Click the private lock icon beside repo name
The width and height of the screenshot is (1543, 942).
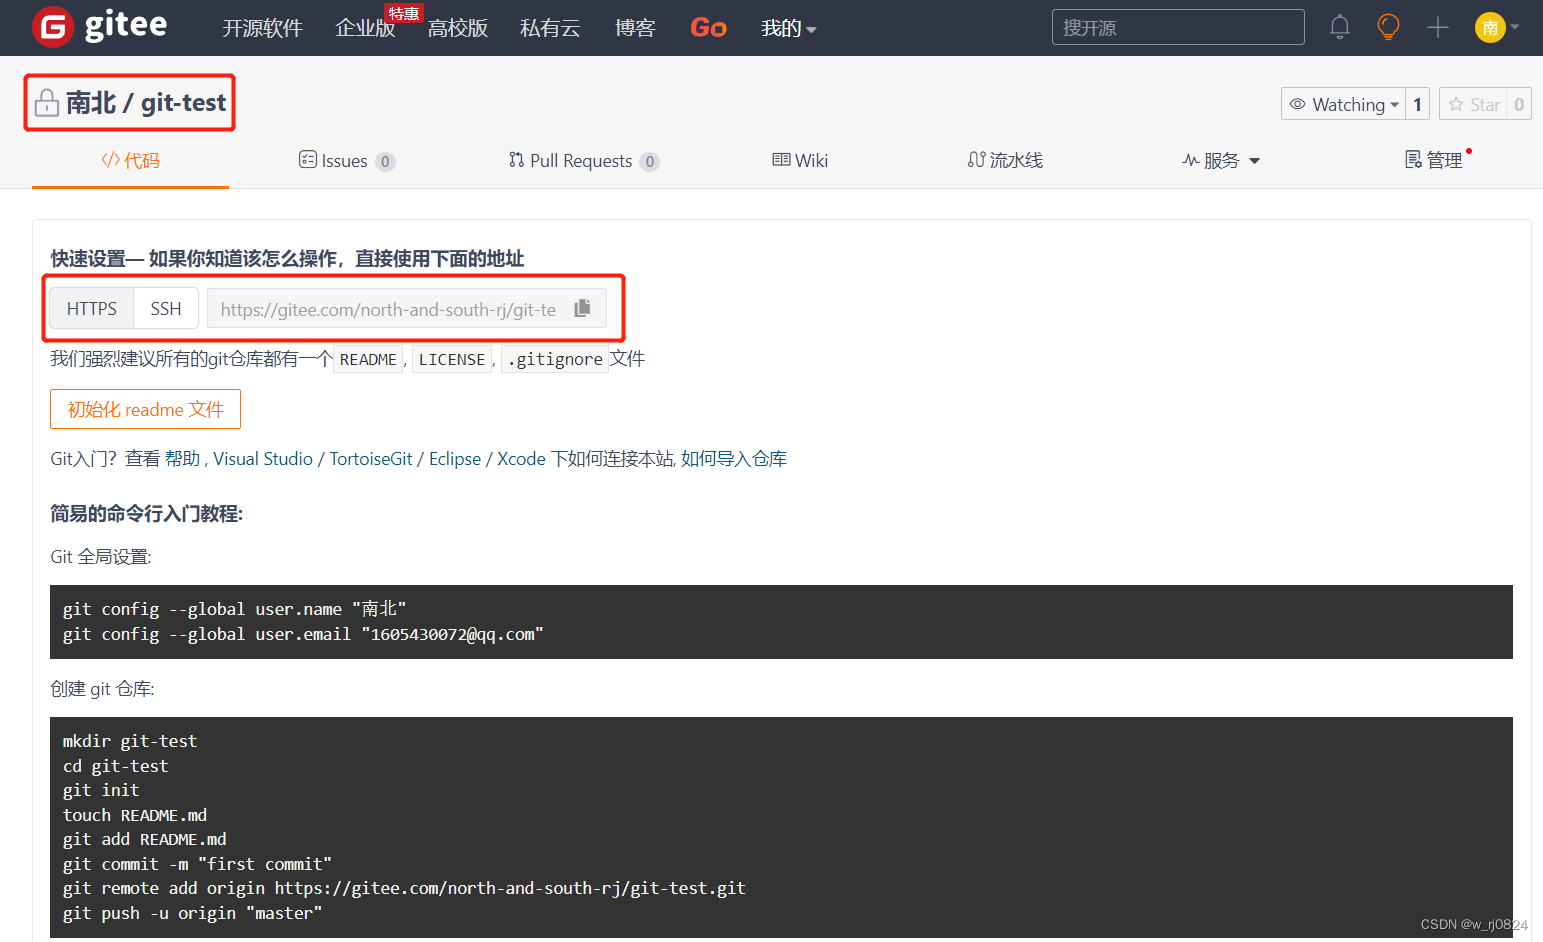pyautogui.click(x=46, y=103)
